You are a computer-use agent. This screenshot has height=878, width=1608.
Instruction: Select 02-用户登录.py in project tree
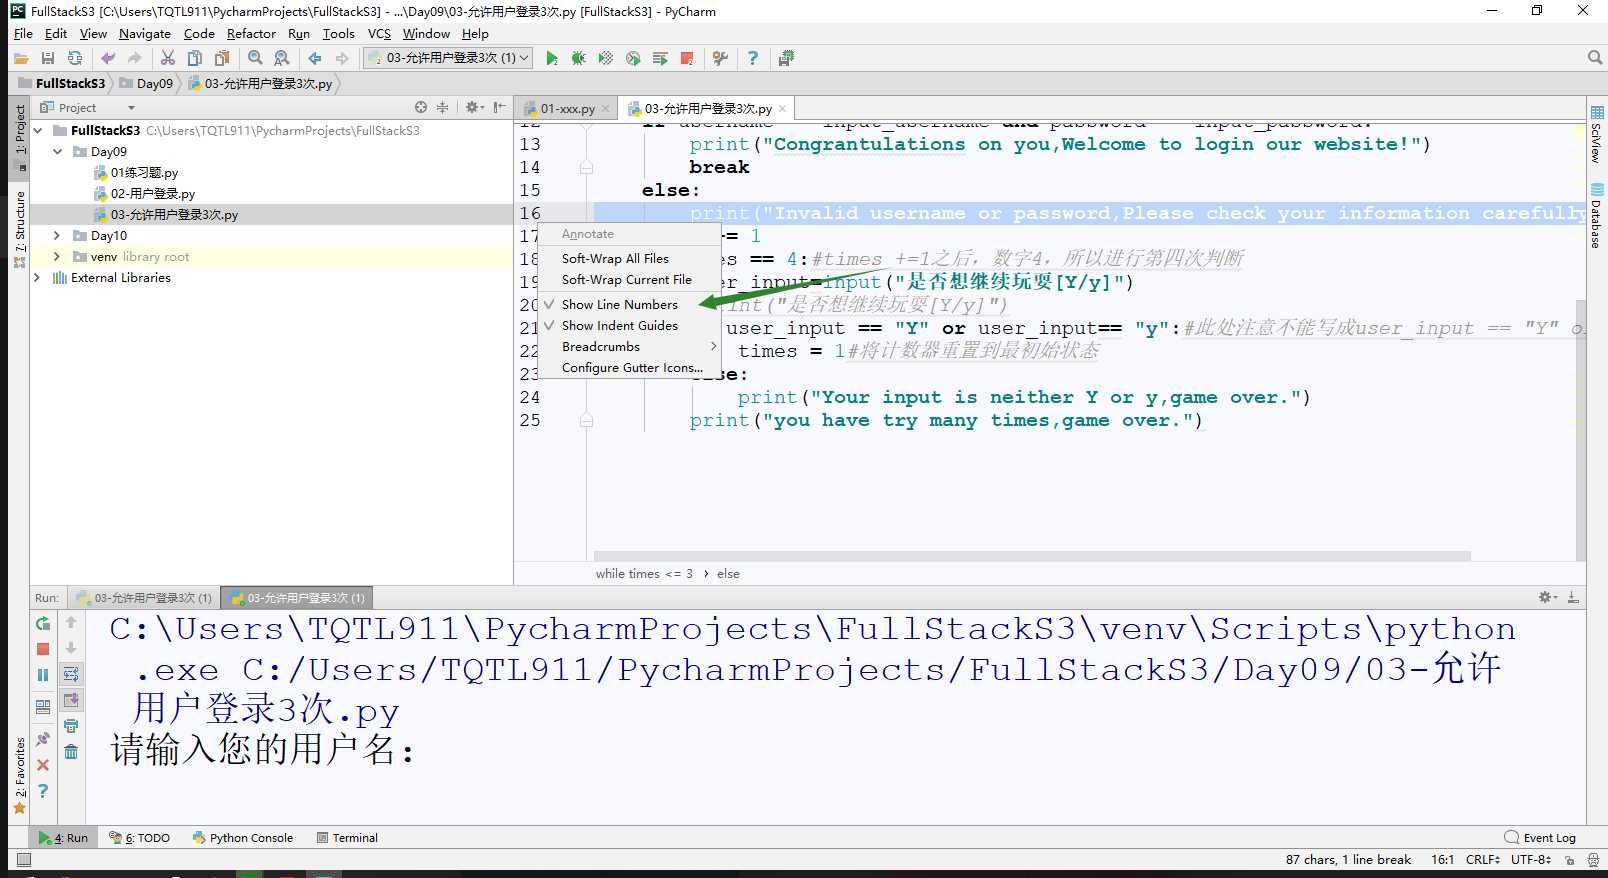152,193
